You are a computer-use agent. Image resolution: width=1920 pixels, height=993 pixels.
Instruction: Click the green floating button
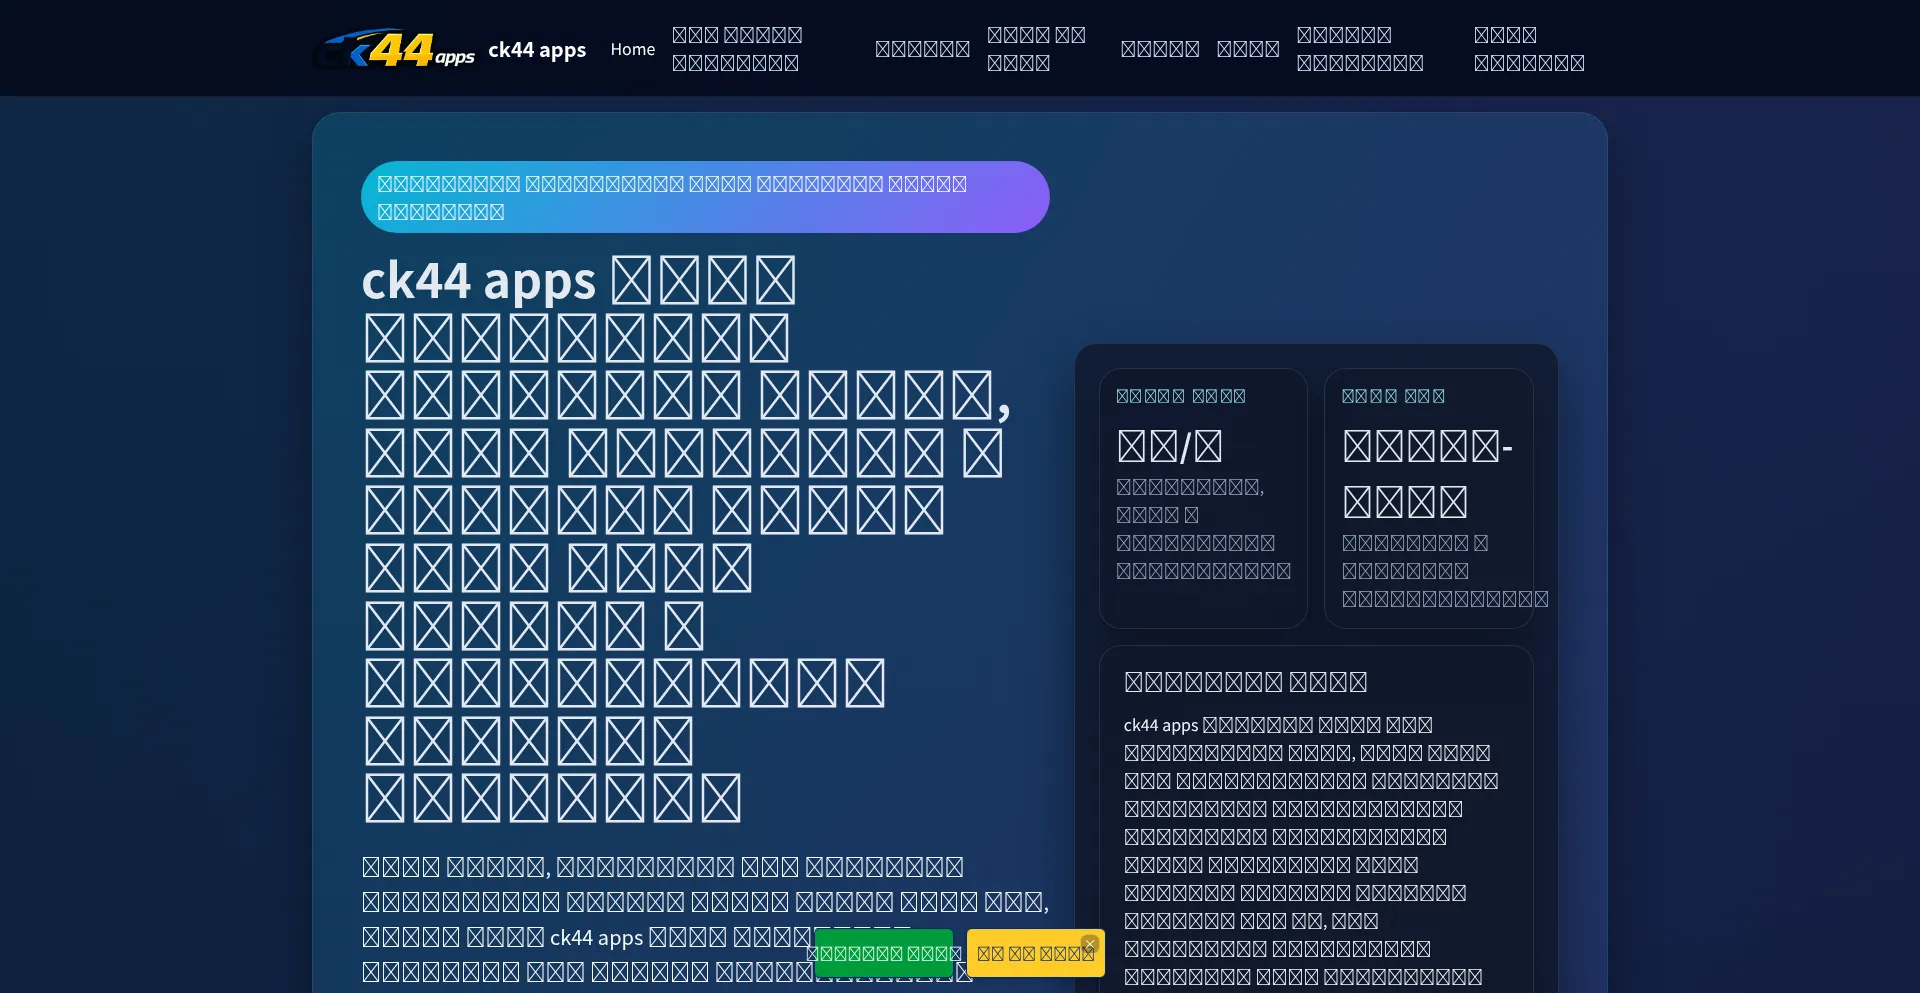(884, 953)
